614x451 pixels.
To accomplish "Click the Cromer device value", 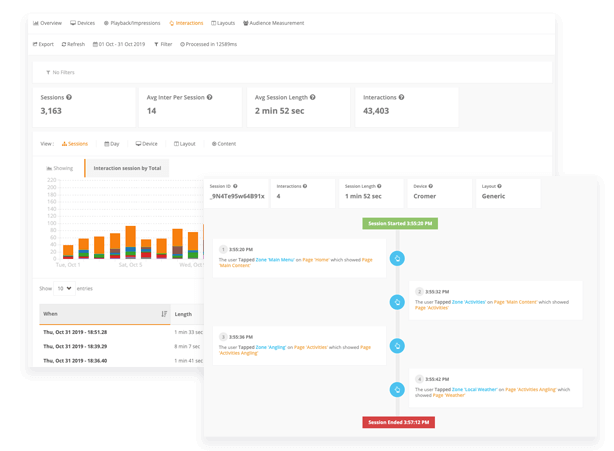I will [x=424, y=196].
